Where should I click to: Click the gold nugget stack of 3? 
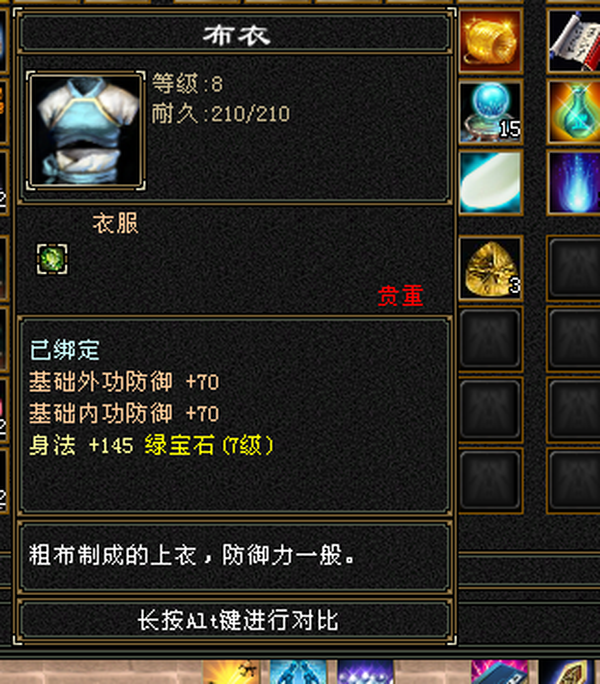pyautogui.click(x=490, y=268)
